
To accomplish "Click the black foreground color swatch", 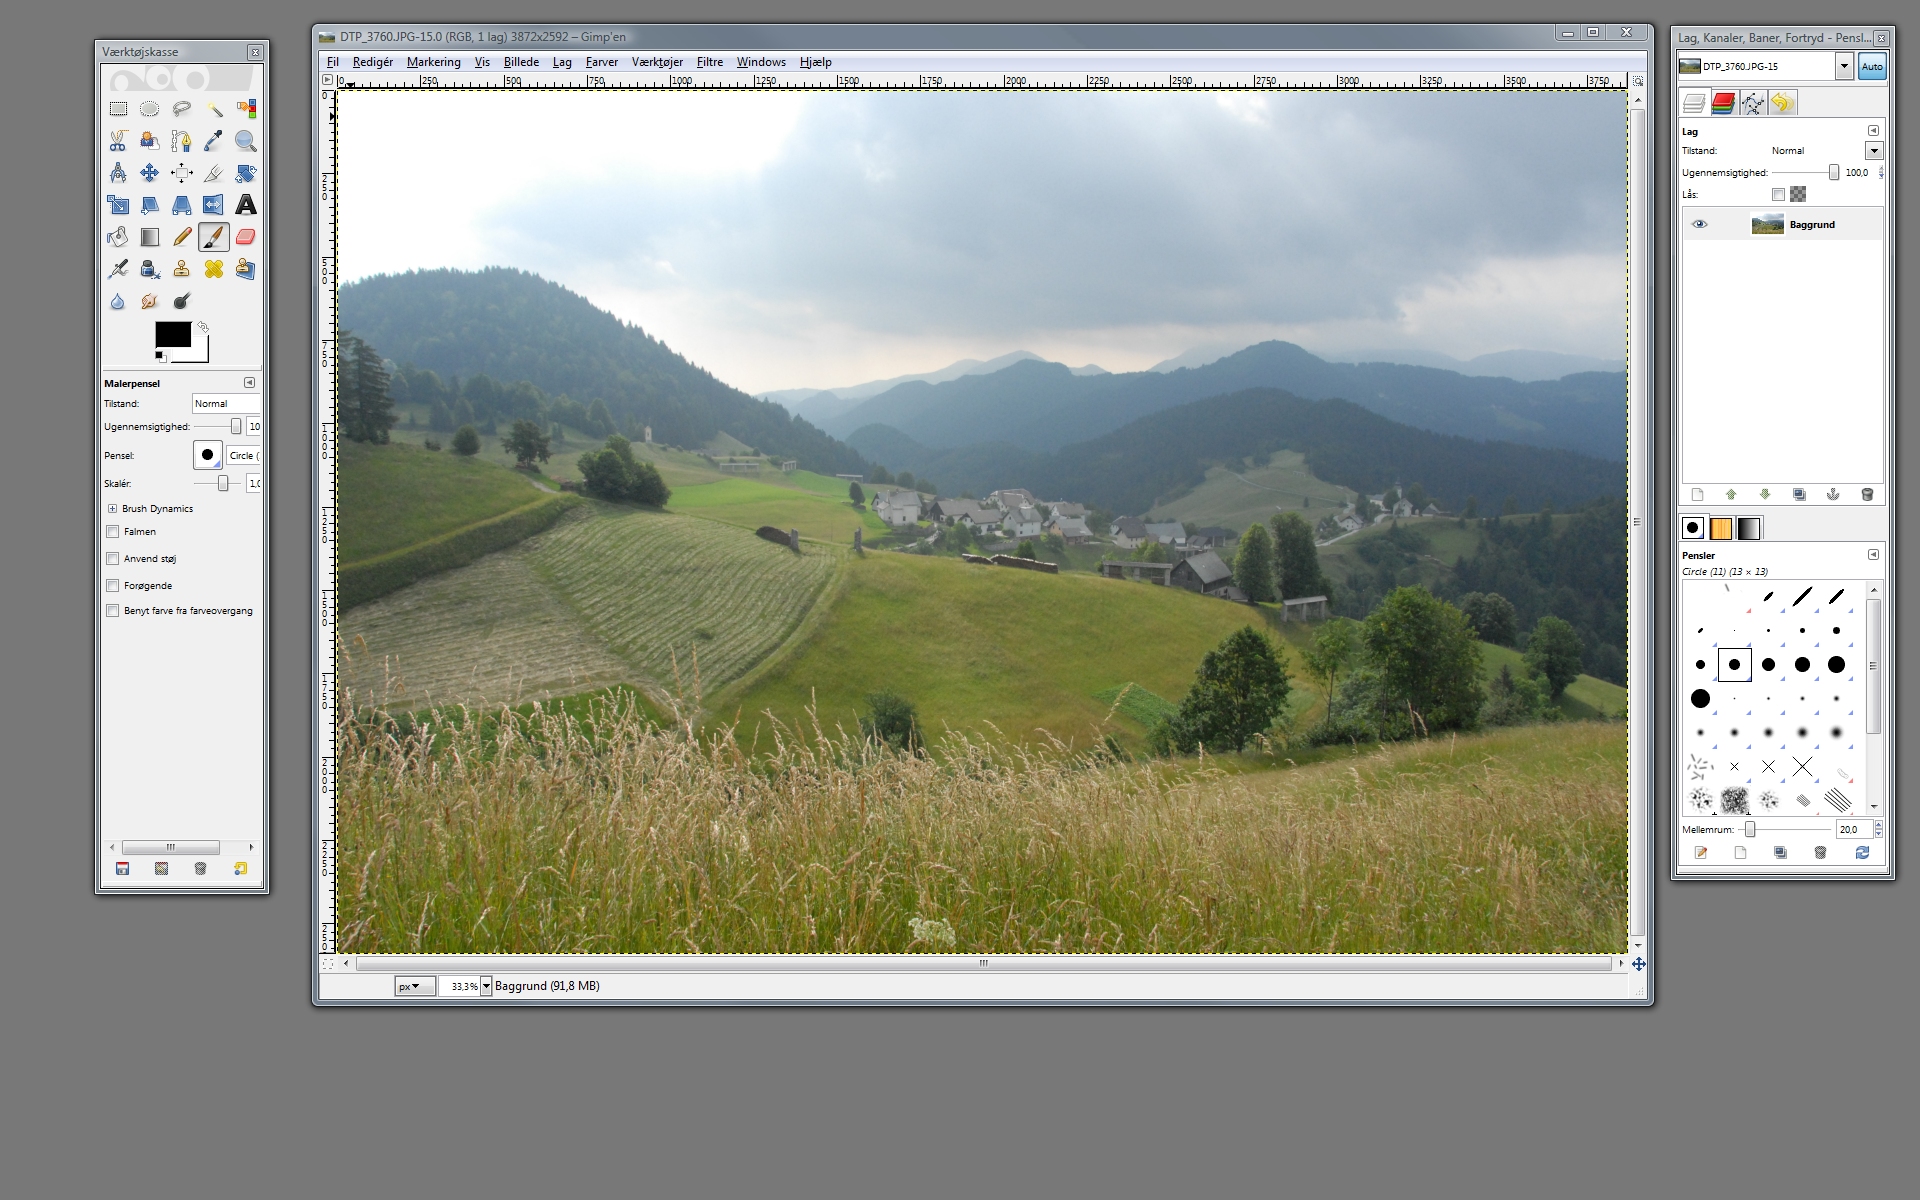I will pos(171,334).
